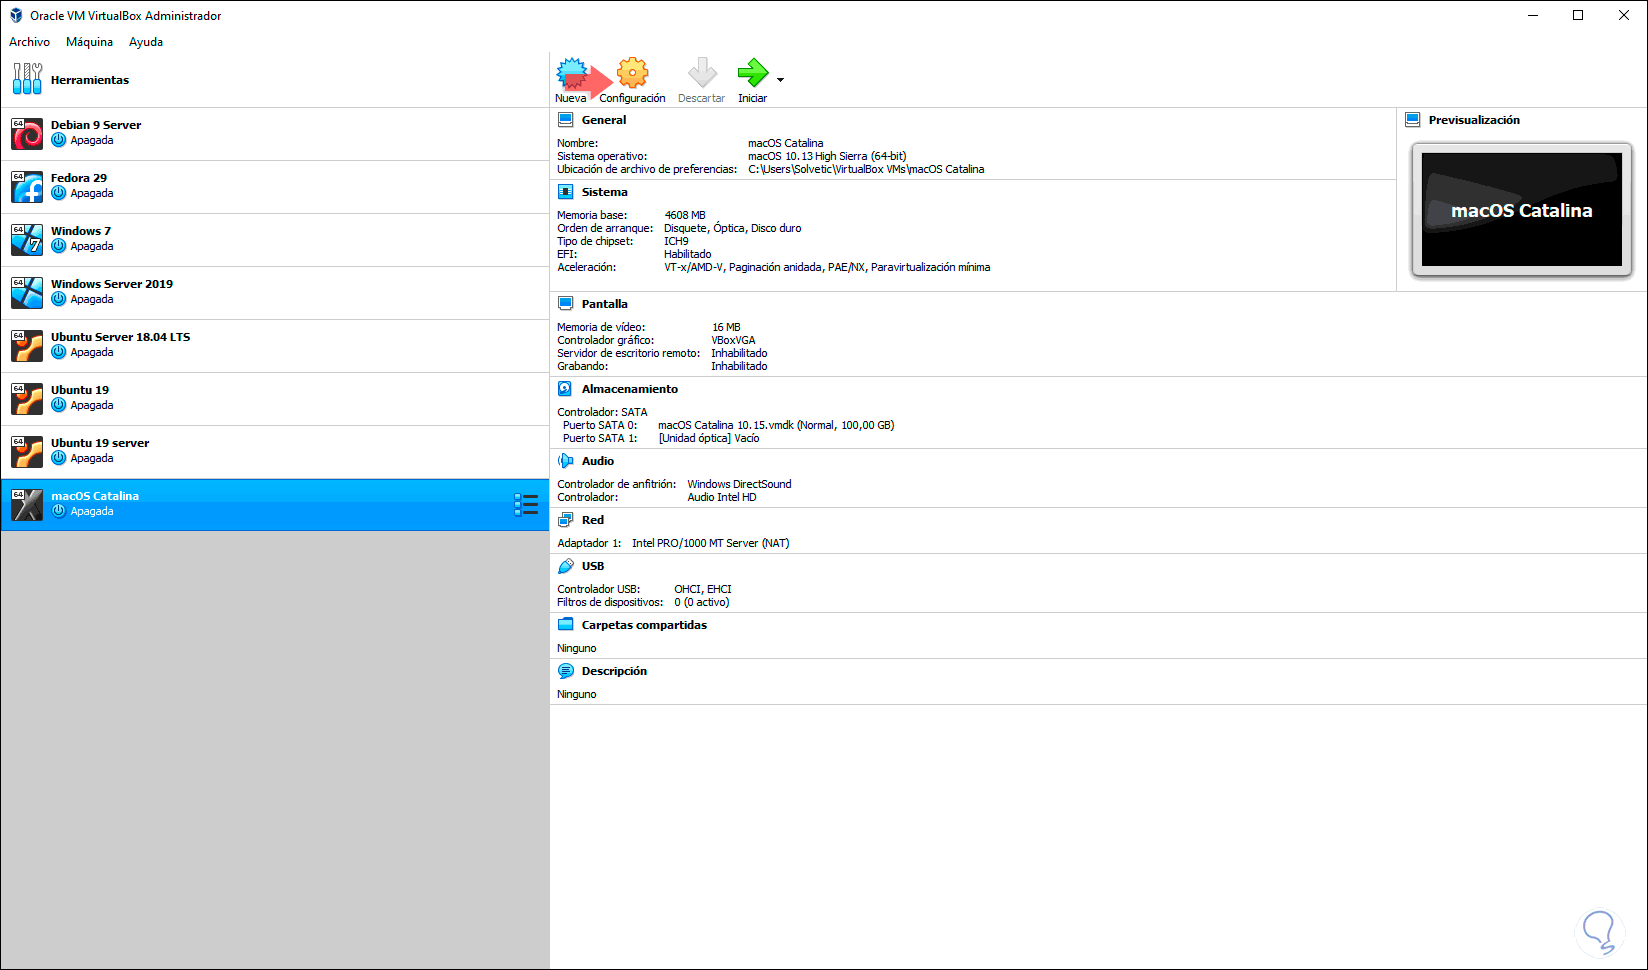Screen dimensions: 1648x970
Task: Click the Red network section icon
Action: pos(566,520)
